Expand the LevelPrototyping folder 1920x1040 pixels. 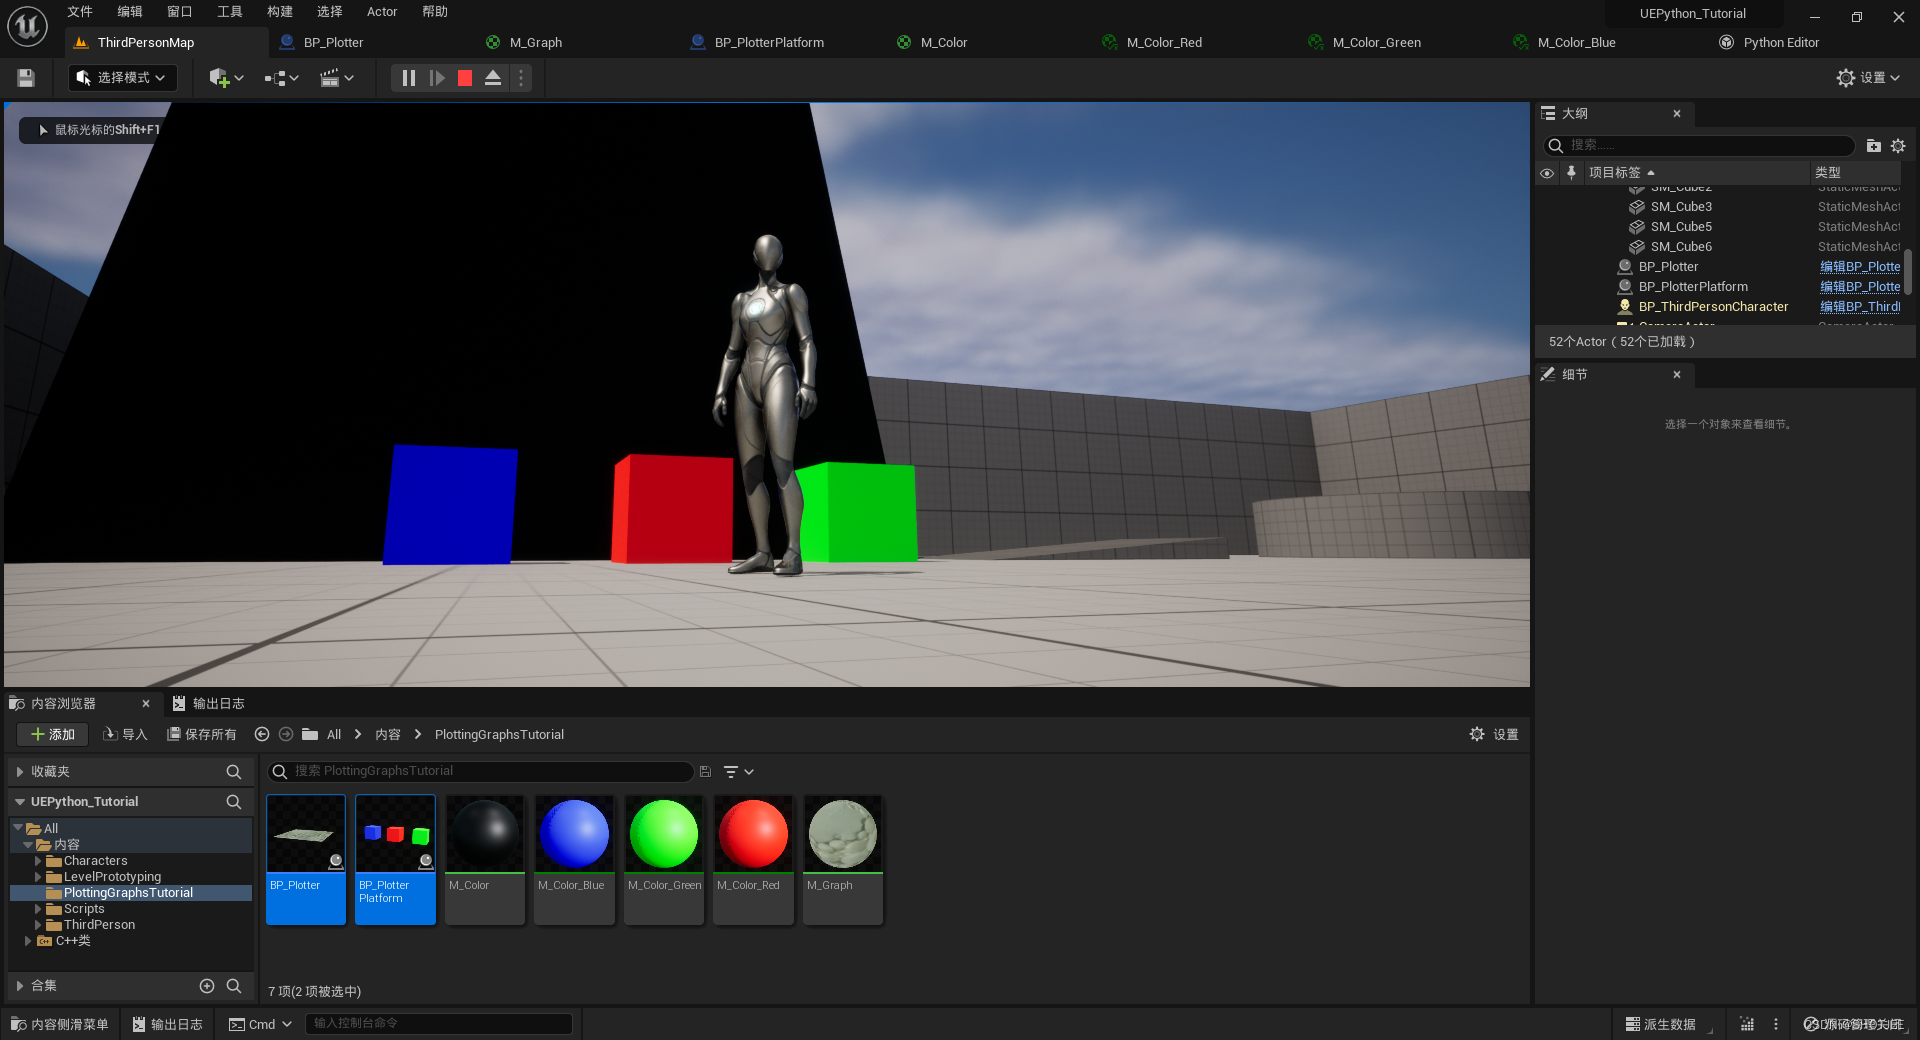coord(38,877)
